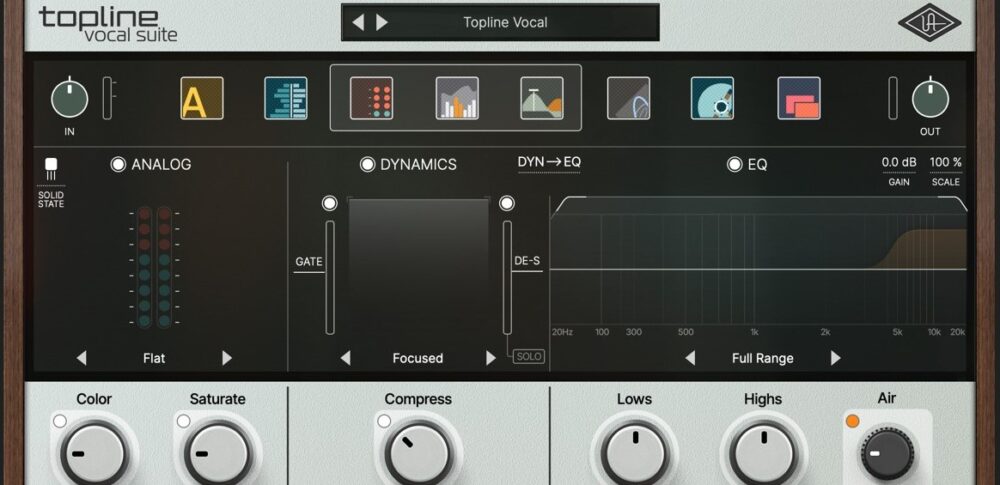This screenshot has width=1000, height=485.
Task: Click the dark Air knob
Action: pos(886,454)
